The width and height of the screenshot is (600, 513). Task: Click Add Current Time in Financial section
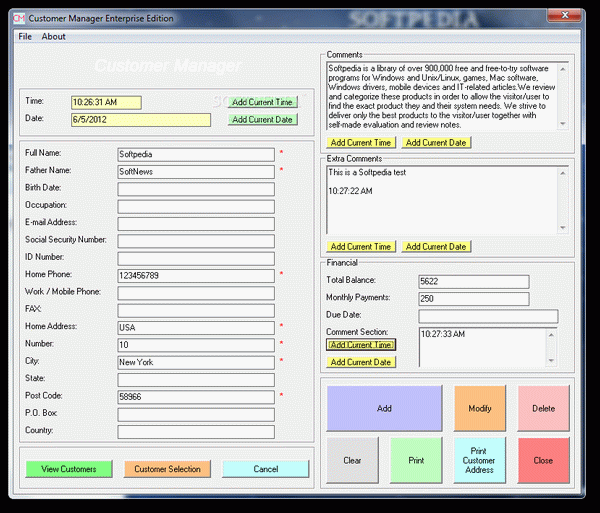(x=361, y=345)
